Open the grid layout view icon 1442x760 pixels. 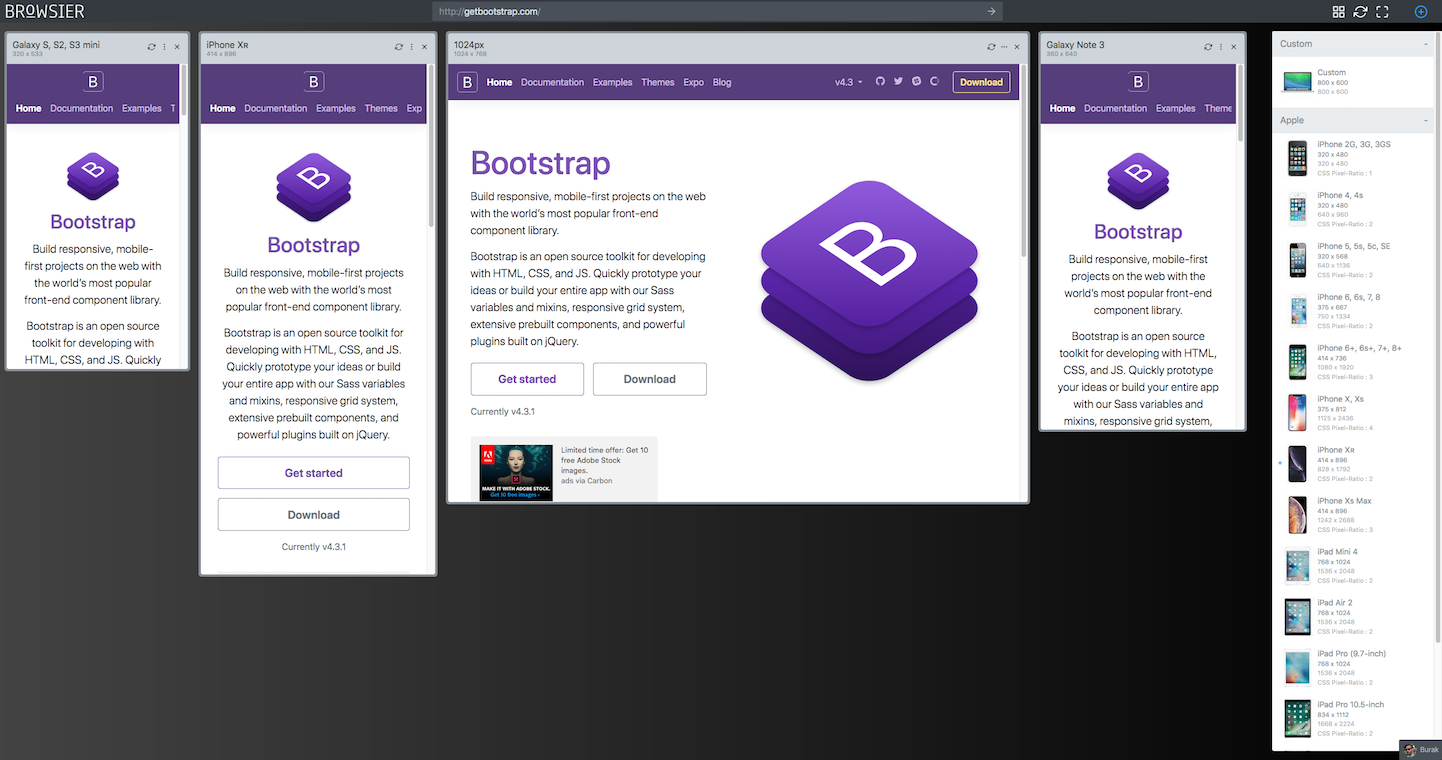point(1339,12)
